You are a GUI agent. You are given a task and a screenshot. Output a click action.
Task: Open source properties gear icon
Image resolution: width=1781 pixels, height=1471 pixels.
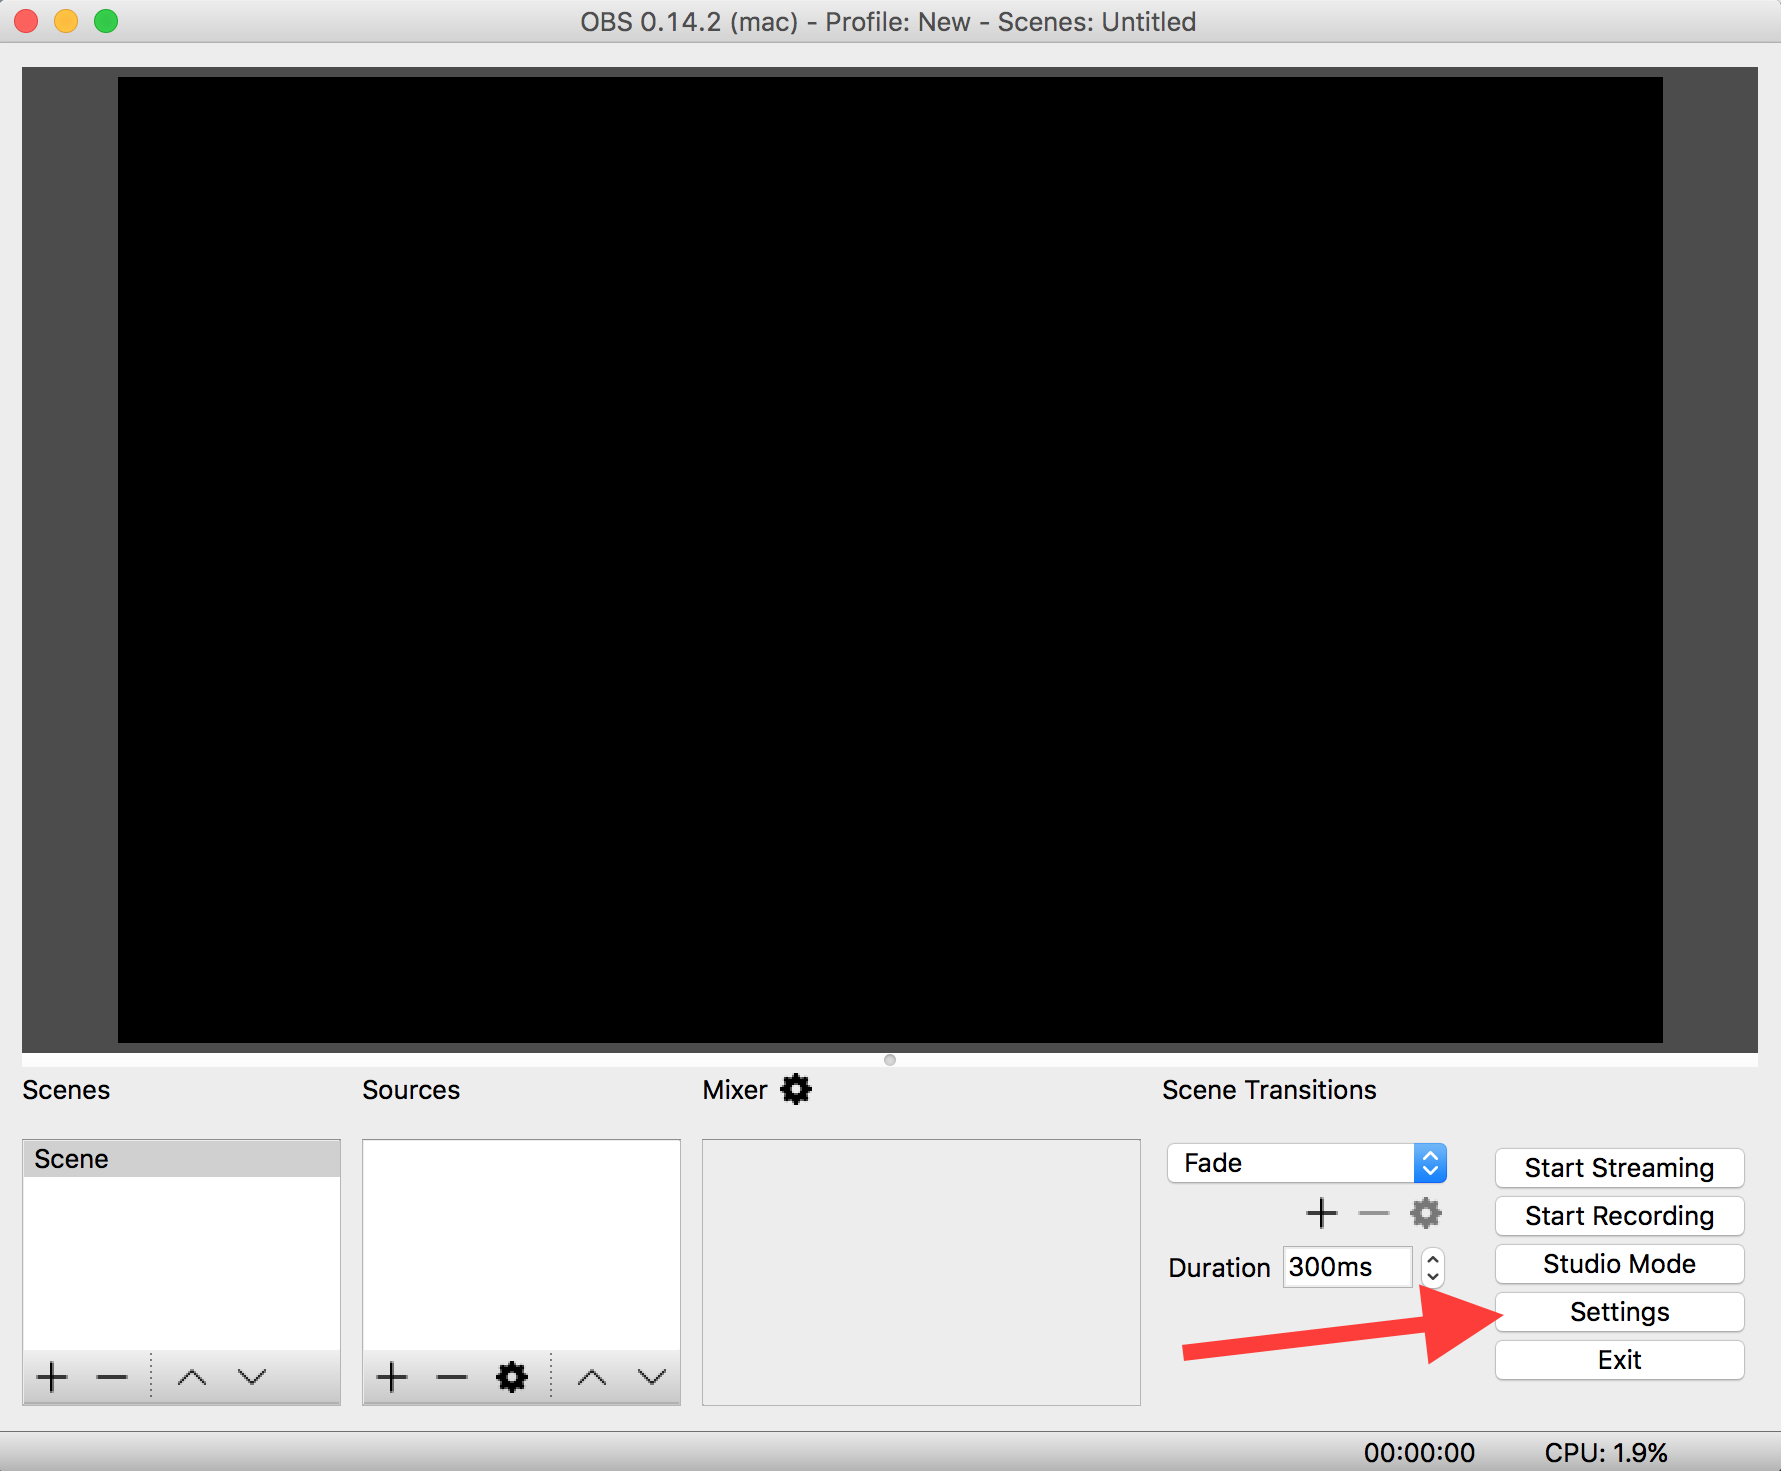(512, 1377)
